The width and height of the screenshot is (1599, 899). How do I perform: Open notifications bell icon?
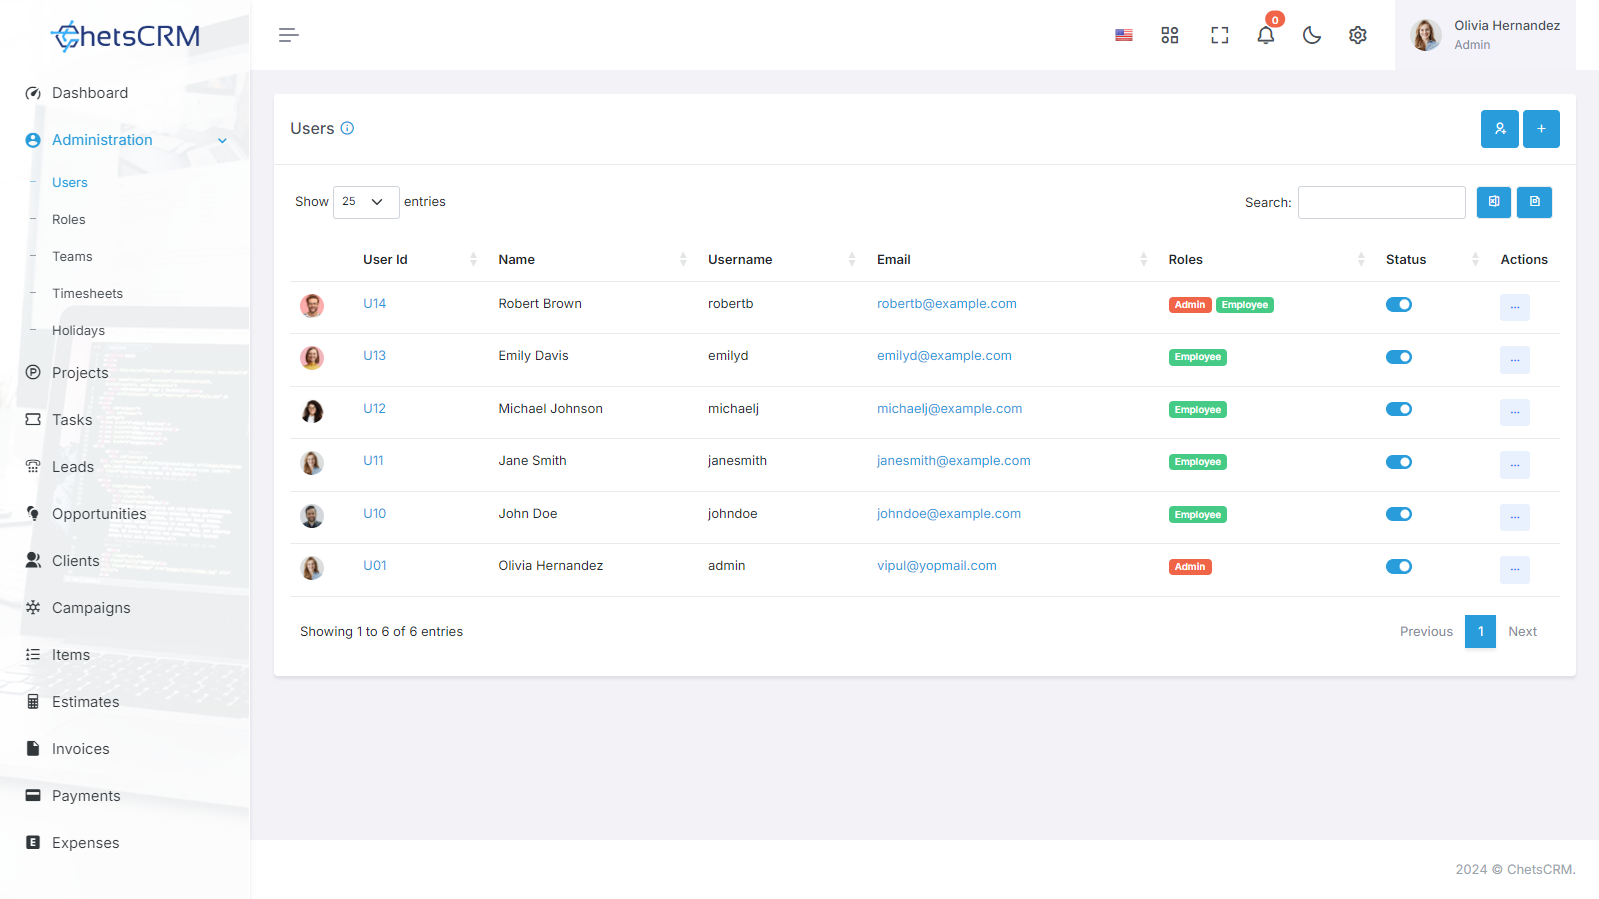pos(1266,35)
